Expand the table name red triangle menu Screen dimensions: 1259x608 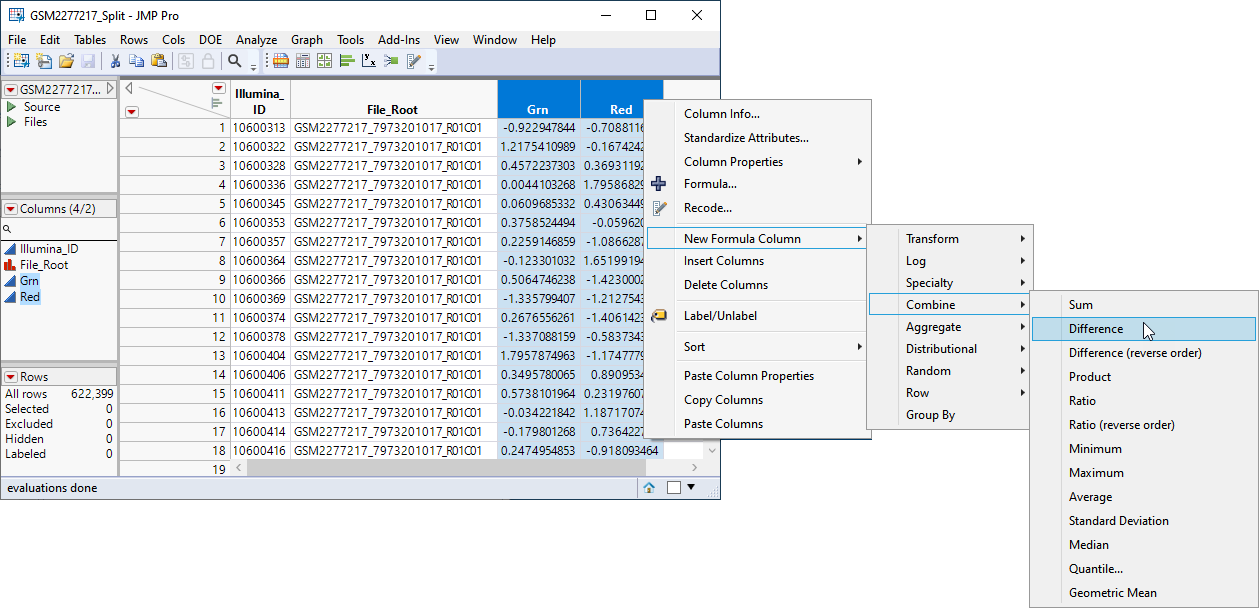[11, 90]
